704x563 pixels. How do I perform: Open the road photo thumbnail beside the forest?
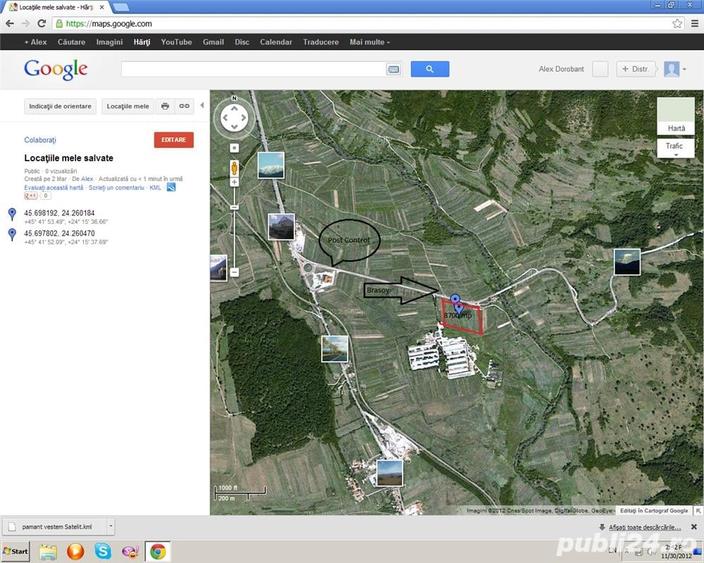[334, 349]
